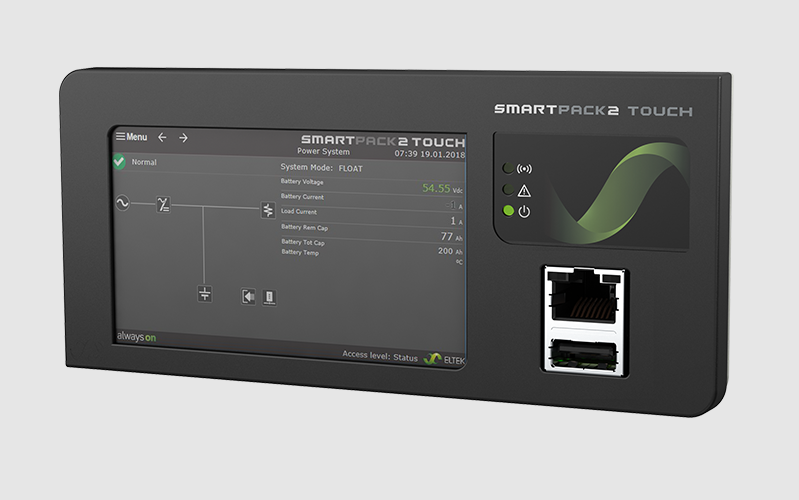Select the 'Load Current' label
The height and width of the screenshot is (500, 799).
point(299,211)
